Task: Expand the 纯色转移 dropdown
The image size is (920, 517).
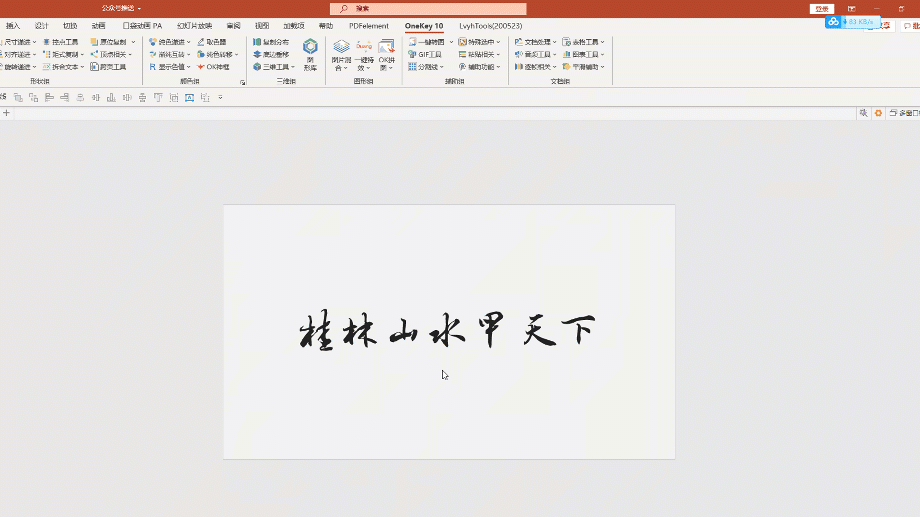Action: (236, 55)
